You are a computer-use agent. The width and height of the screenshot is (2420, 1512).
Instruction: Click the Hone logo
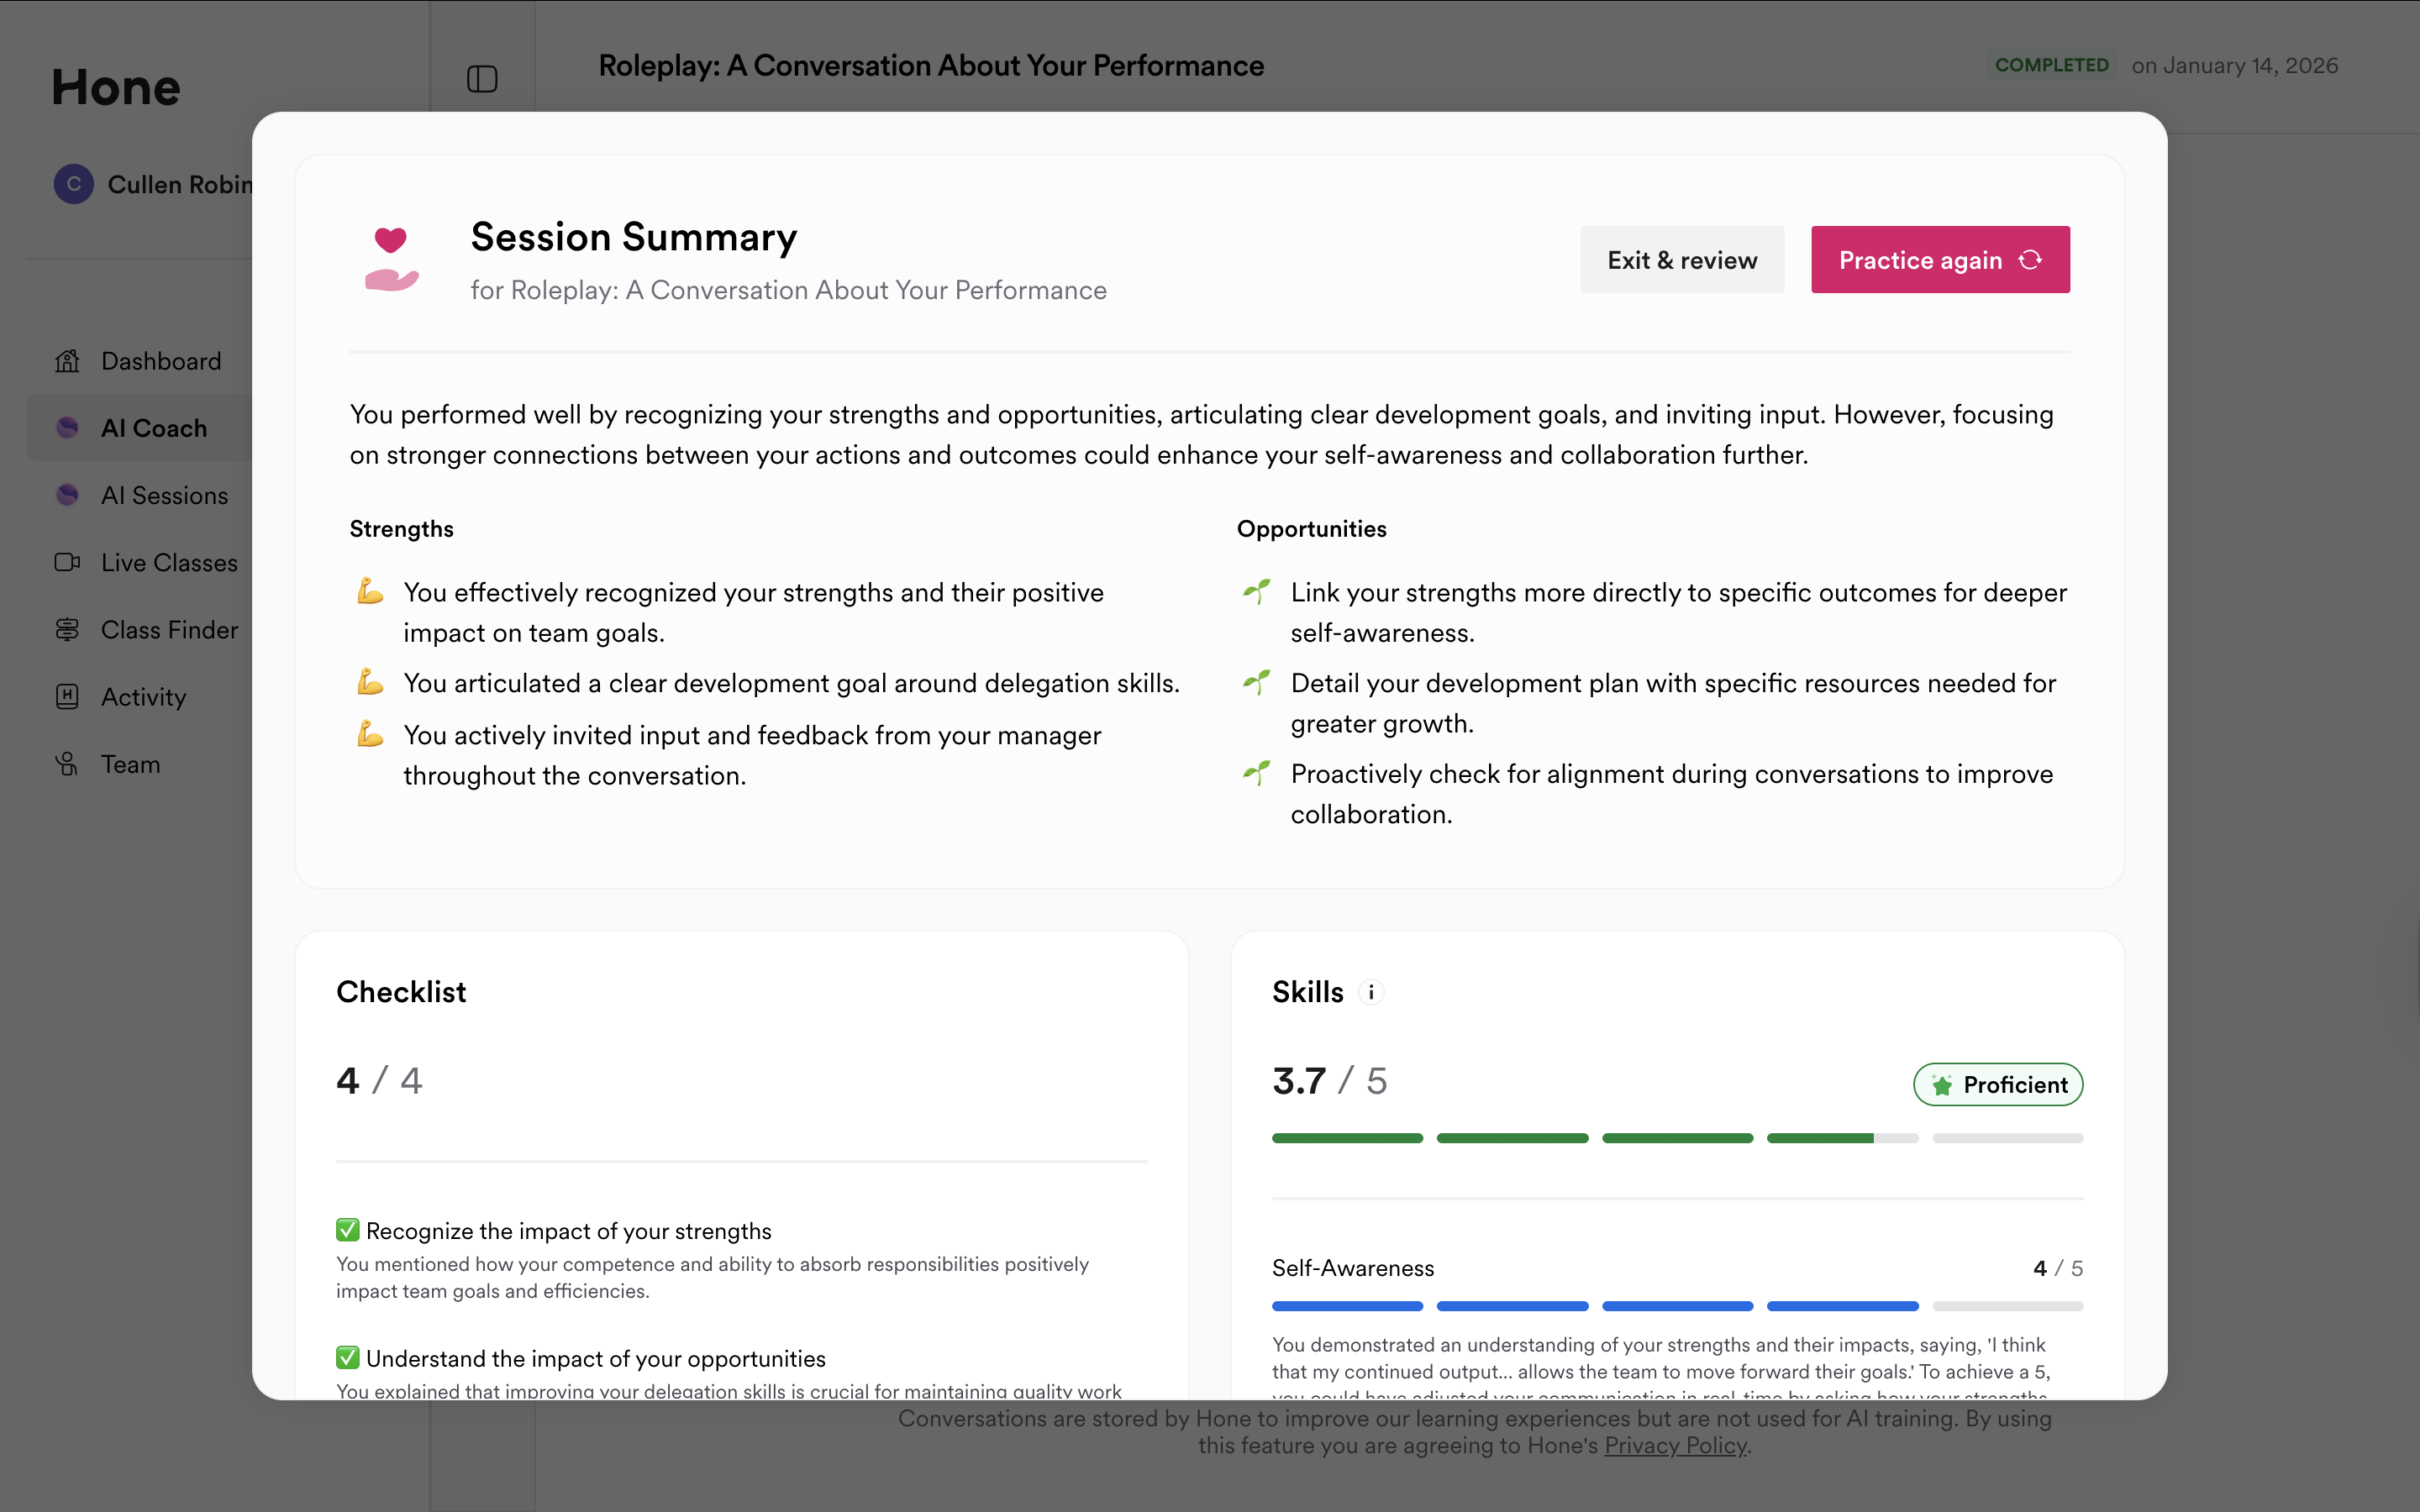[x=116, y=87]
